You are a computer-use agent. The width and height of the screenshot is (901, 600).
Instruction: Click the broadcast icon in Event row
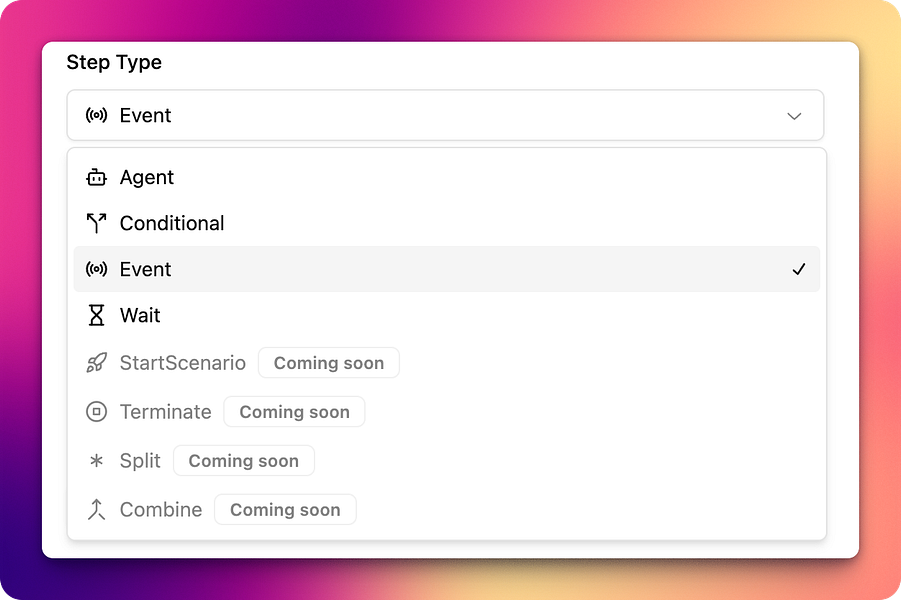click(x=96, y=269)
